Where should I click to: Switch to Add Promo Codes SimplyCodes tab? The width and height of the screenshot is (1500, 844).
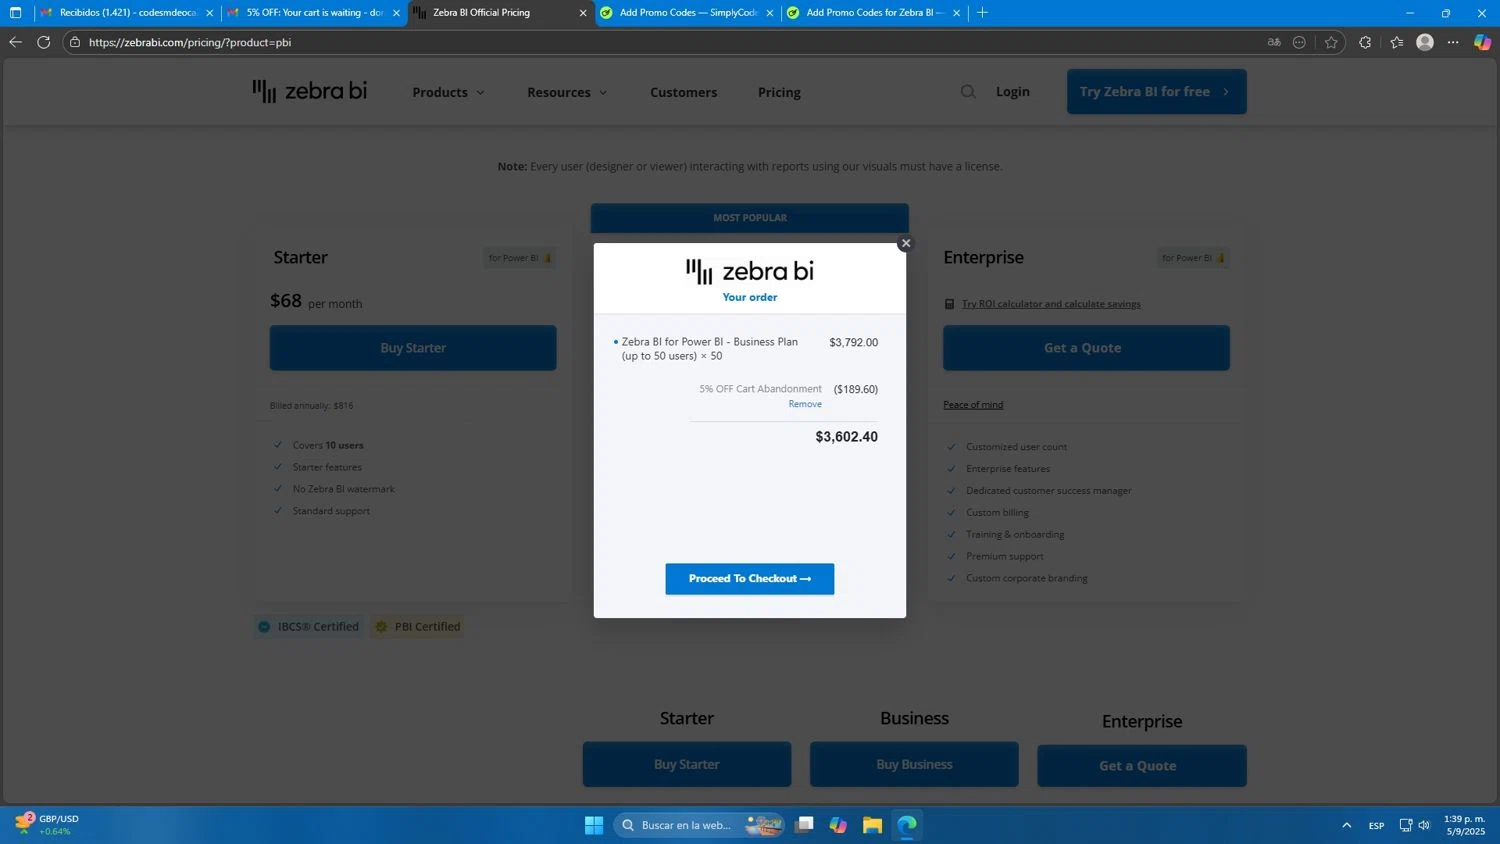point(688,13)
